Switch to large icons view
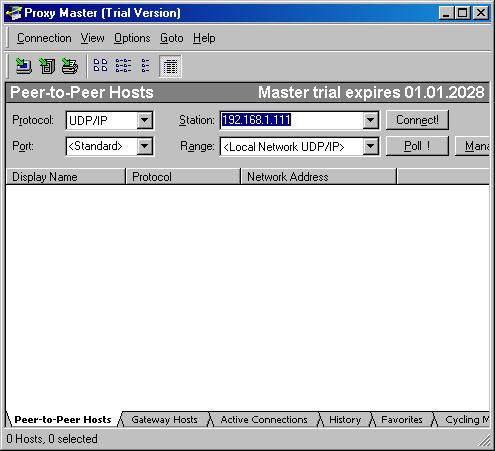The width and height of the screenshot is (495, 451). 100,66
